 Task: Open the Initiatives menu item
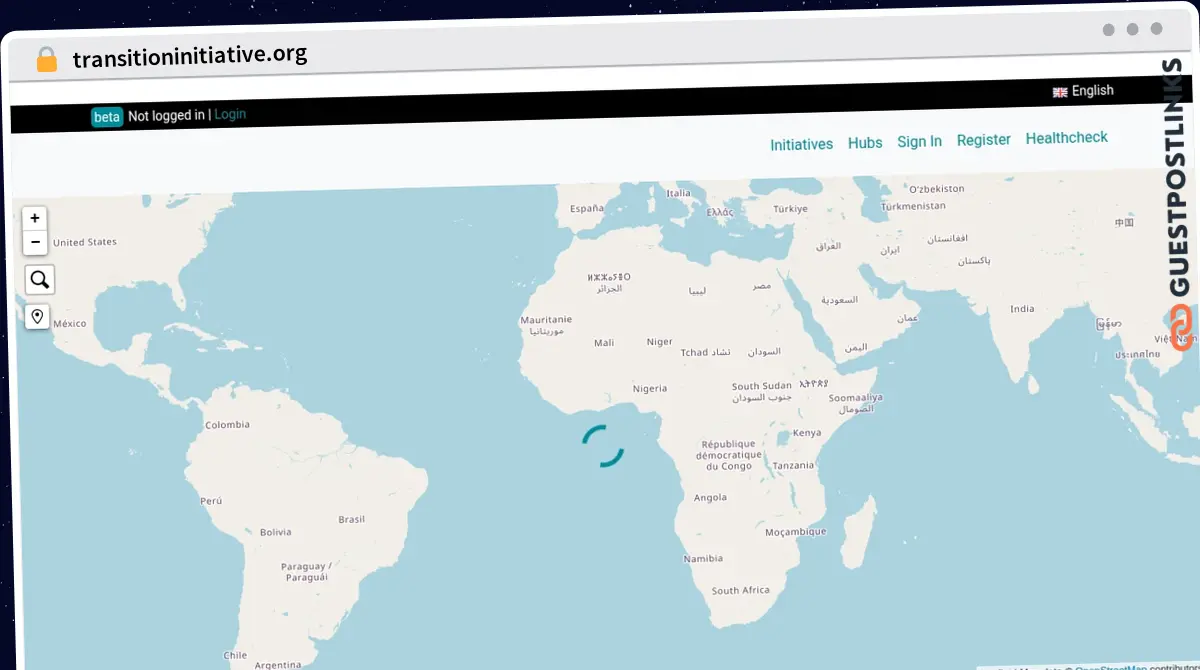click(x=801, y=144)
